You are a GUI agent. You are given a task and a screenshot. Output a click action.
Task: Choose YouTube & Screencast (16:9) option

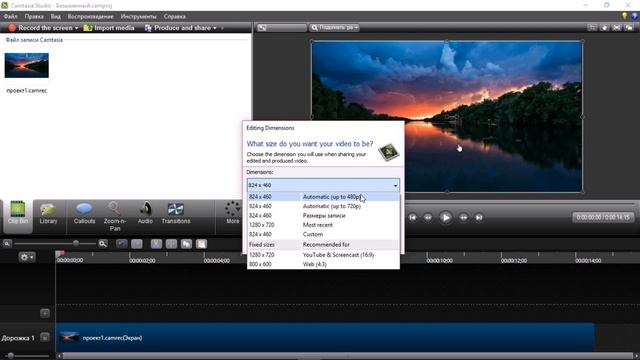pyautogui.click(x=323, y=255)
